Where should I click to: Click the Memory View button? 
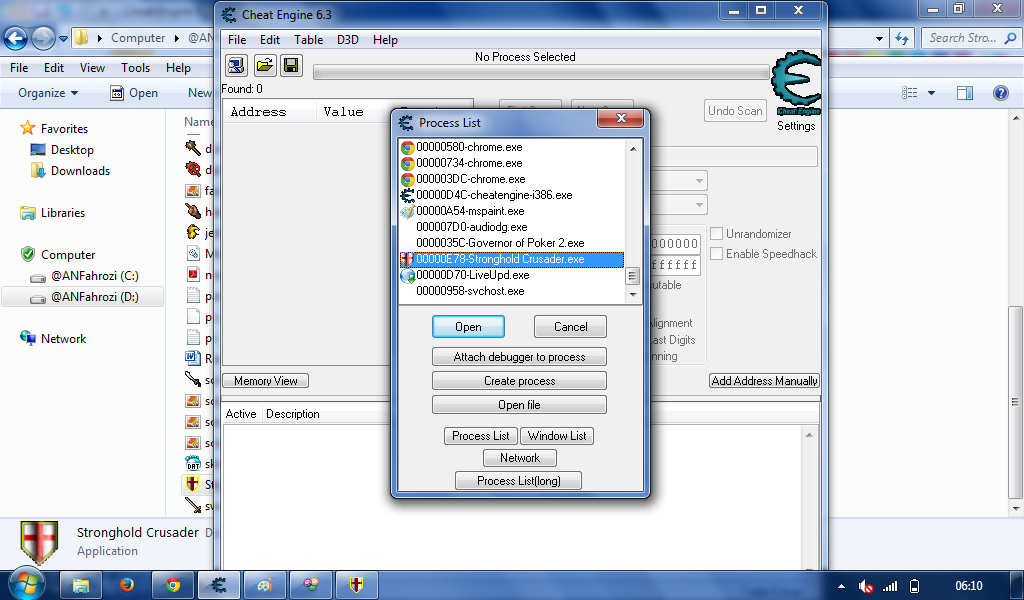point(266,381)
